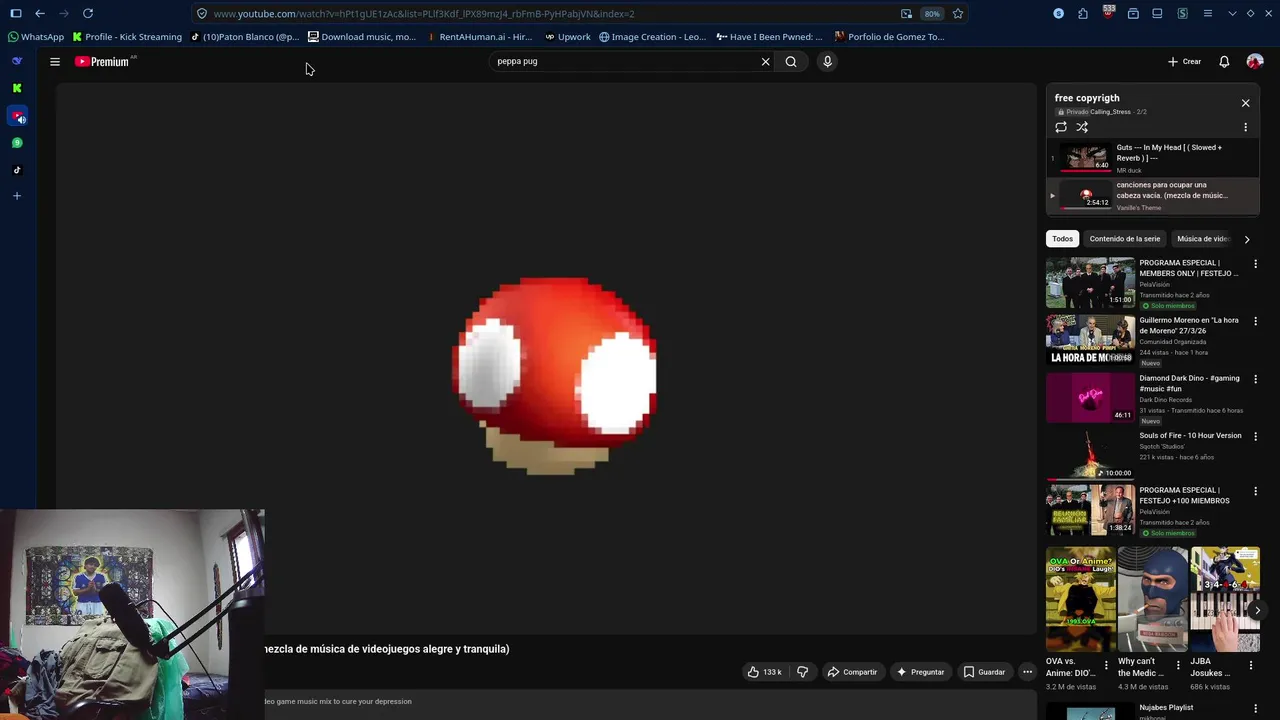Screen dimensions: 1280x720
Task: Open options for Guillermo Moreno video
Action: point(1255,322)
